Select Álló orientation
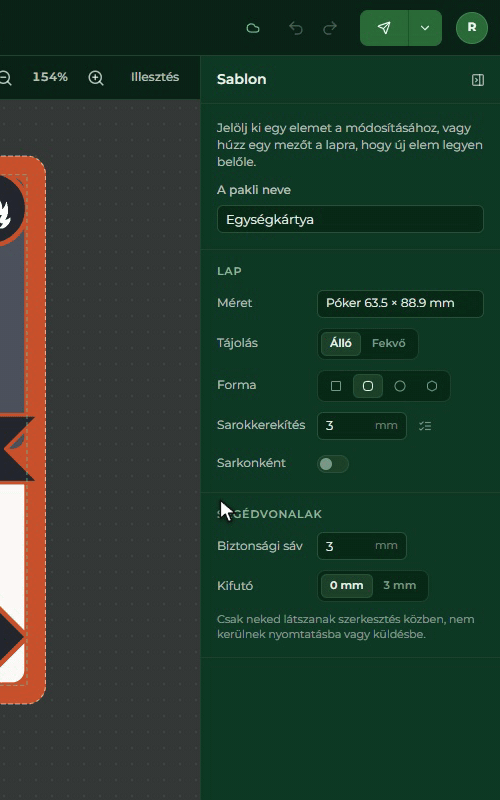This screenshot has height=800, width=500. pos(341,343)
